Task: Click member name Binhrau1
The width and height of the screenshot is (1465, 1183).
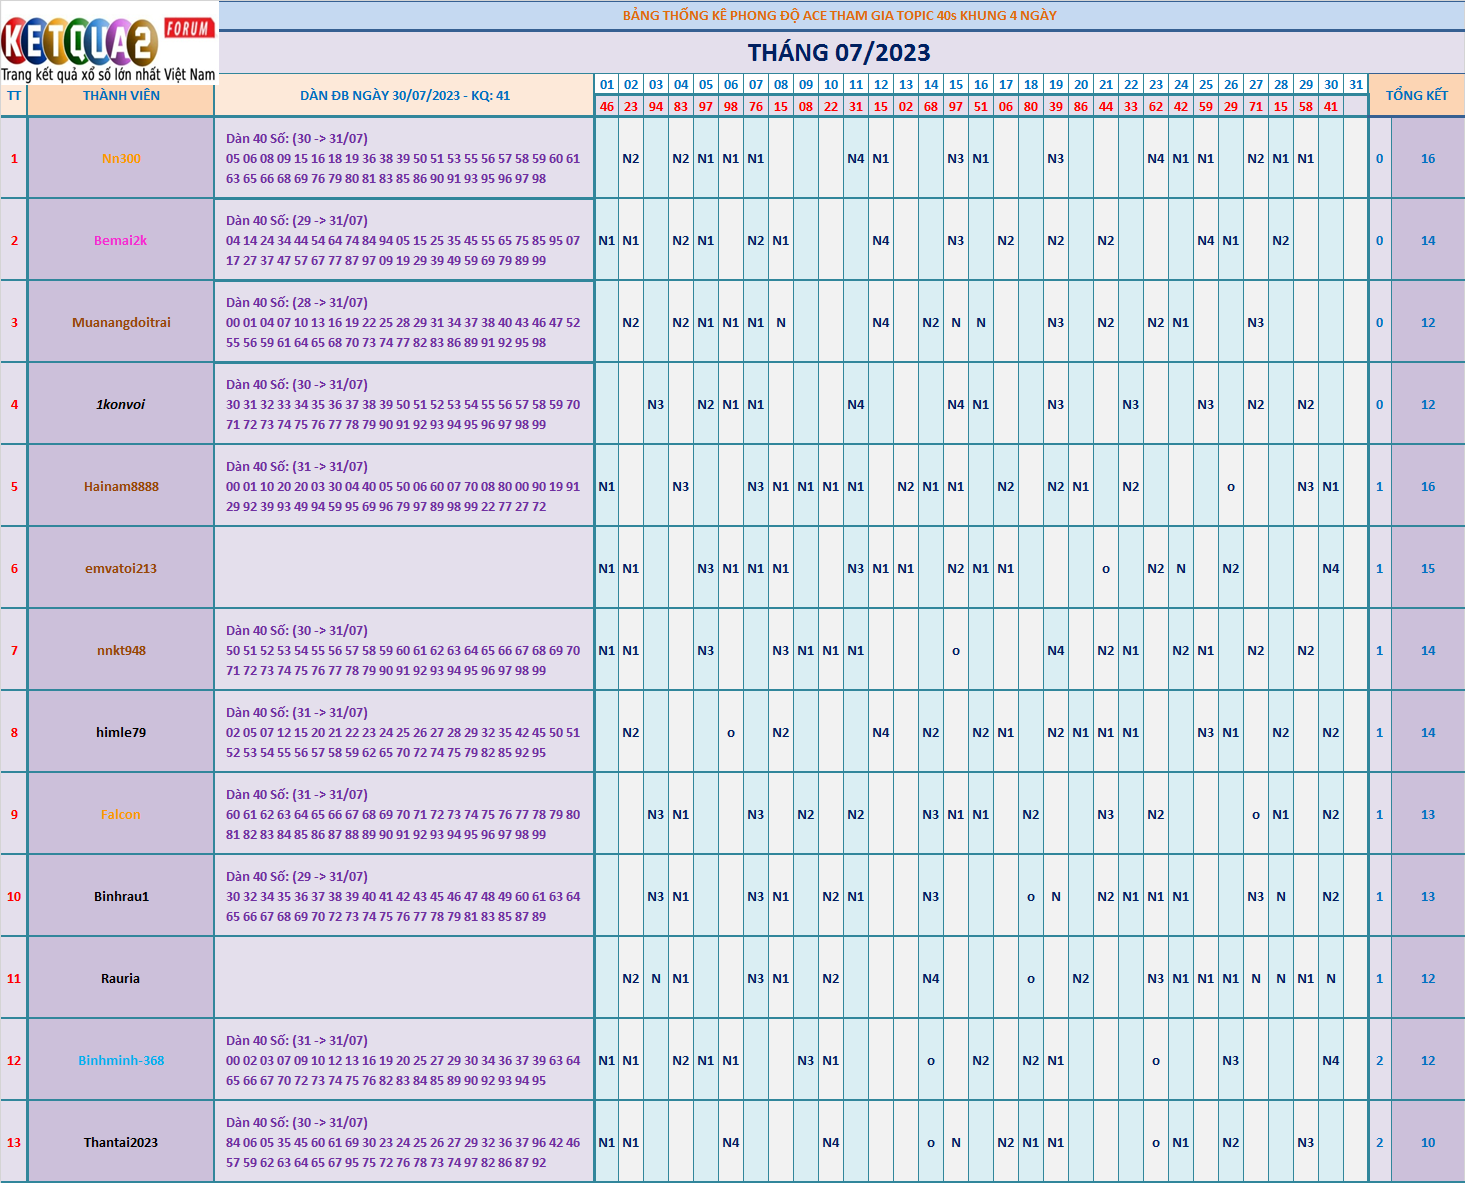Action: point(121,897)
